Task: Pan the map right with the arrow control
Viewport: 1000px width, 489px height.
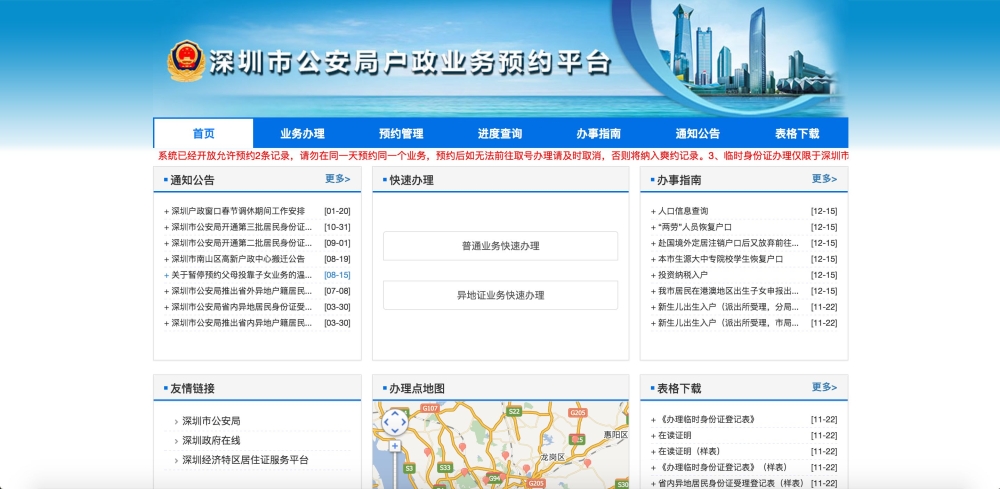Action: pyautogui.click(x=404, y=422)
